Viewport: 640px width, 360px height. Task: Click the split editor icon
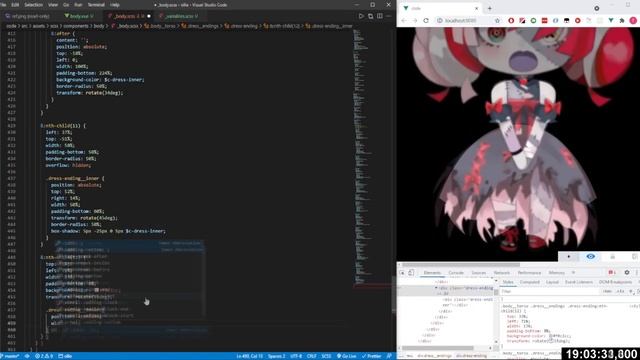[380, 16]
